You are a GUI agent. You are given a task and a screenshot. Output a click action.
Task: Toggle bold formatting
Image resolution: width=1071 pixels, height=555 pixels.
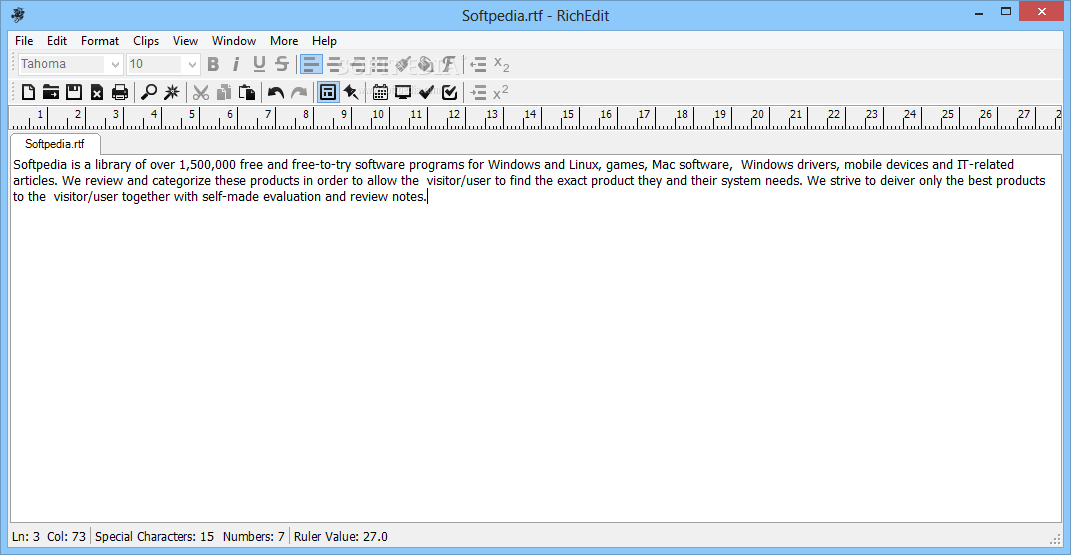213,64
